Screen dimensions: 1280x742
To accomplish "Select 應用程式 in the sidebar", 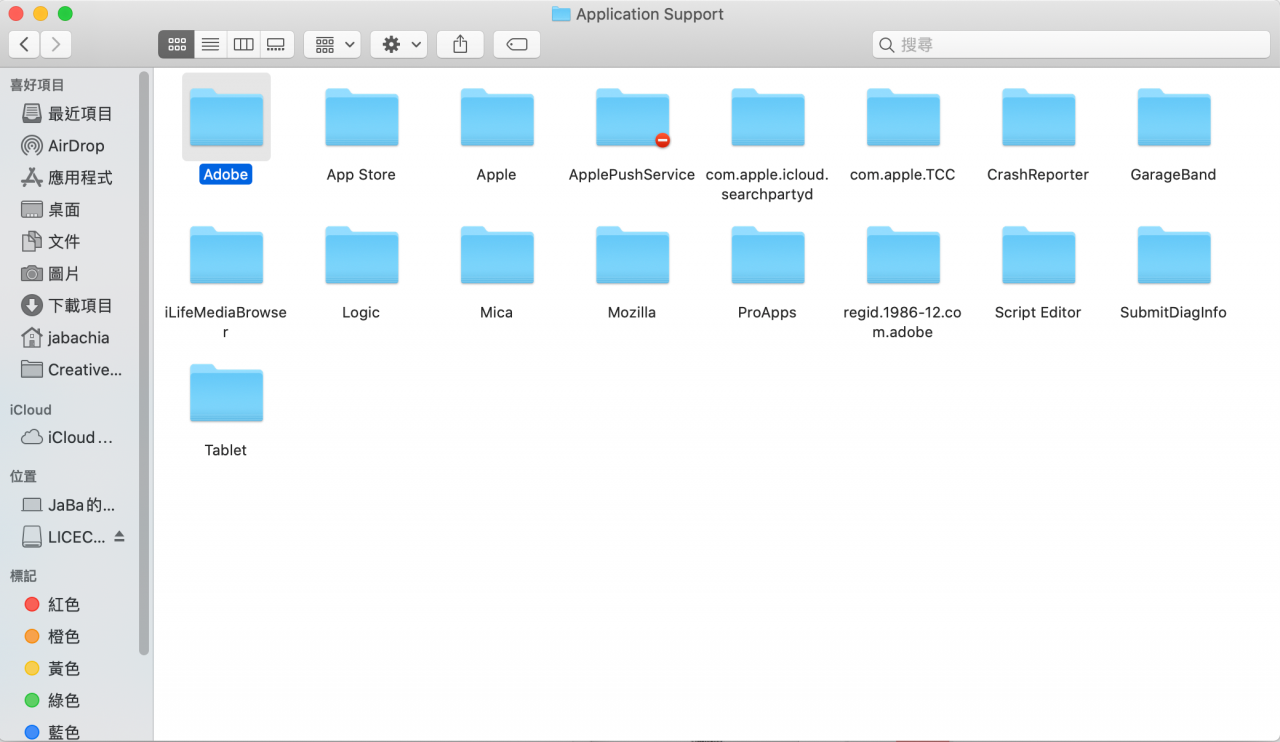I will pyautogui.click(x=79, y=178).
